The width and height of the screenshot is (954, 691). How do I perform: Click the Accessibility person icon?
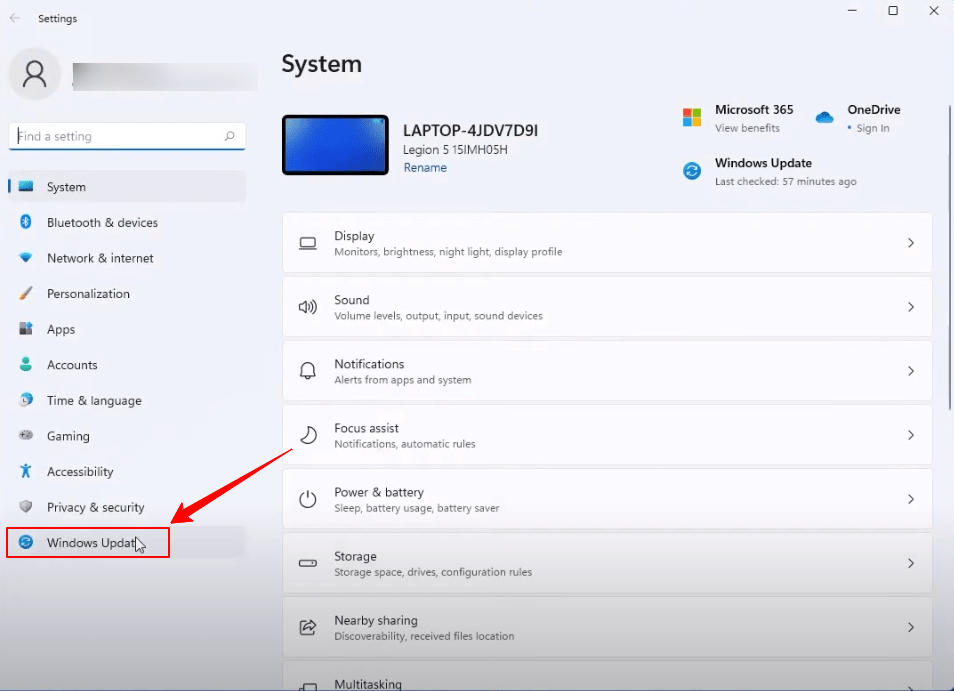[26, 472]
